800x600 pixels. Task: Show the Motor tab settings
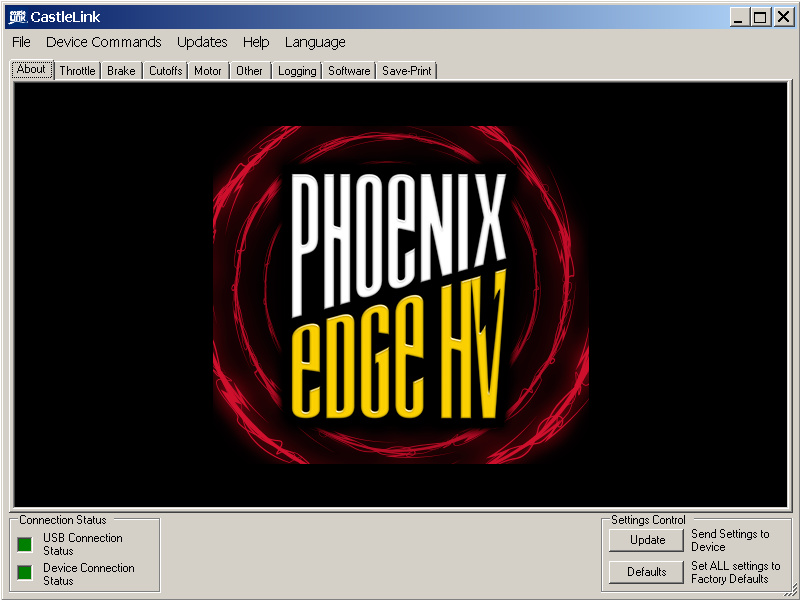pos(208,71)
